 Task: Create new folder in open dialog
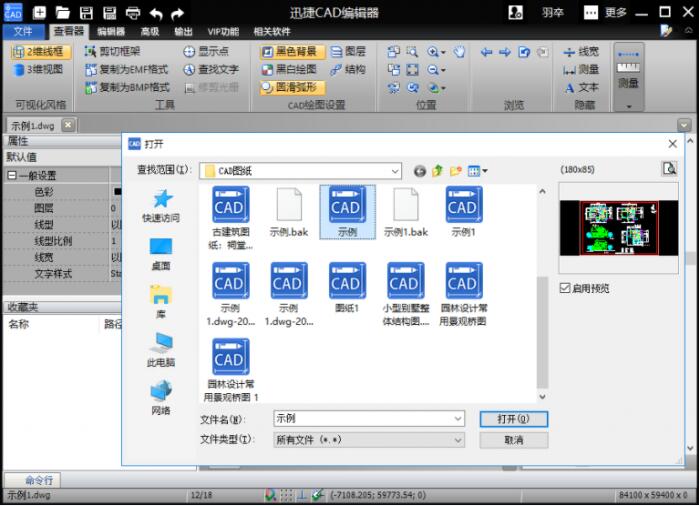pos(456,171)
